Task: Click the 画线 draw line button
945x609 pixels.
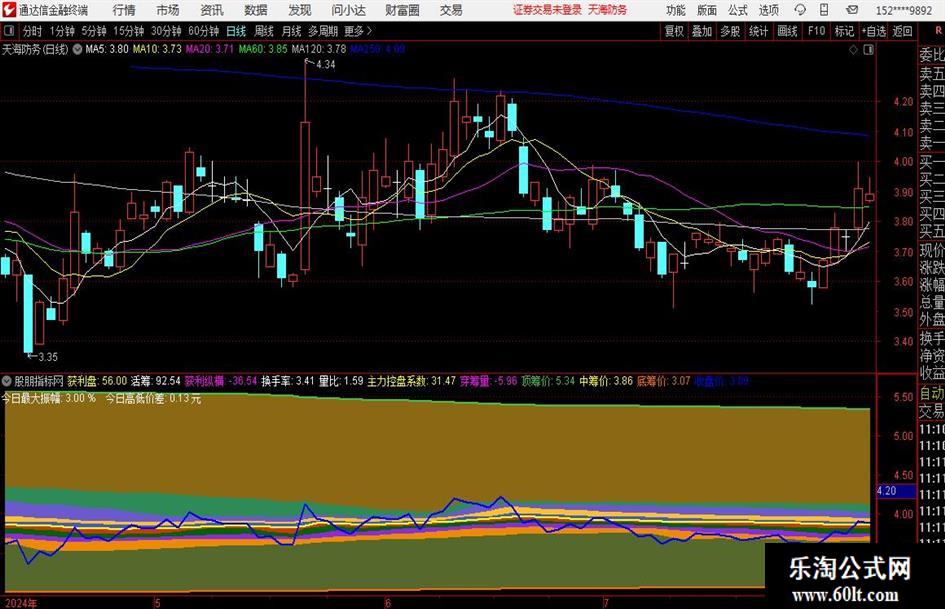Action: click(x=787, y=31)
